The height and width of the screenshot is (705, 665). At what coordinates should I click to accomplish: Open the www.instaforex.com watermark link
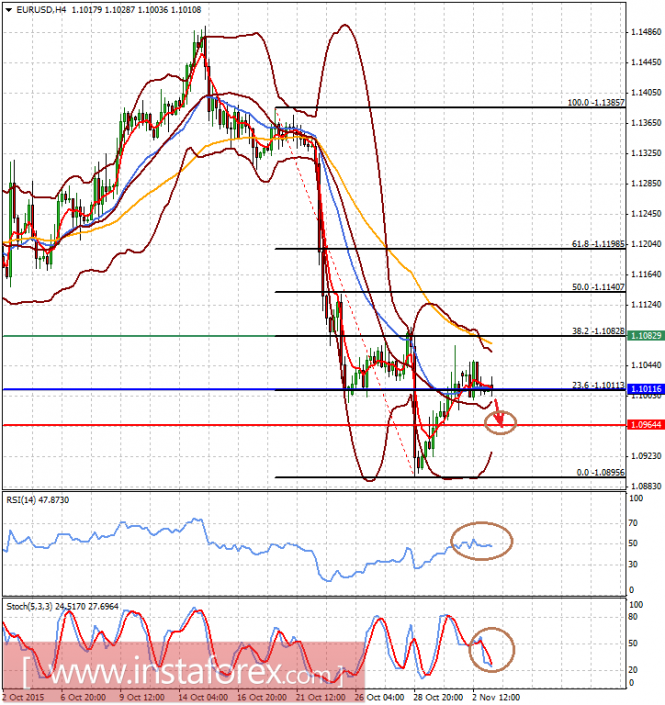point(182,672)
